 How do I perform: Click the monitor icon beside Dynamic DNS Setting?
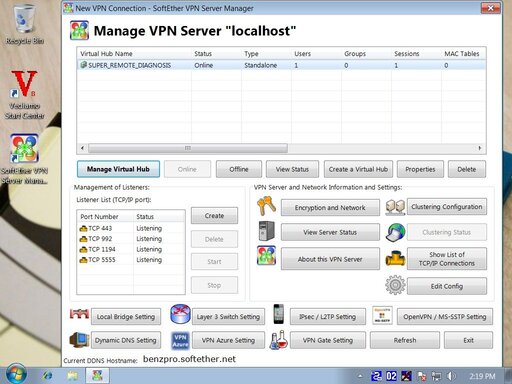point(79,340)
